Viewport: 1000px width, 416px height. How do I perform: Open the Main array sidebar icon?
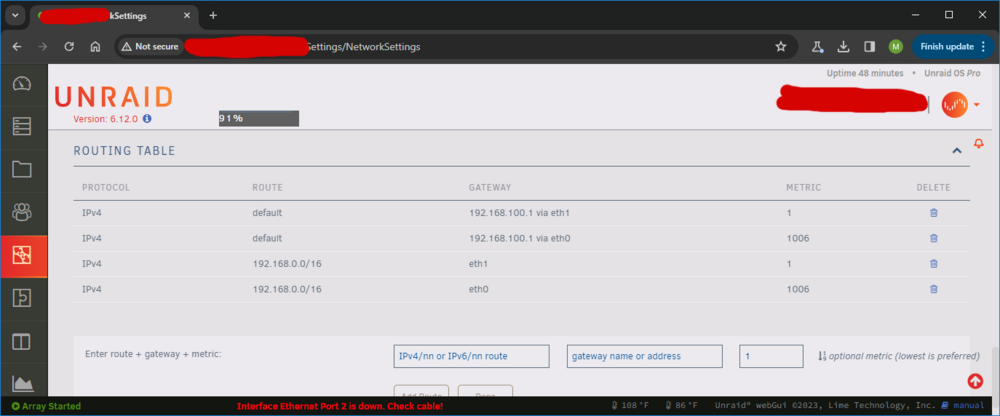pos(22,126)
